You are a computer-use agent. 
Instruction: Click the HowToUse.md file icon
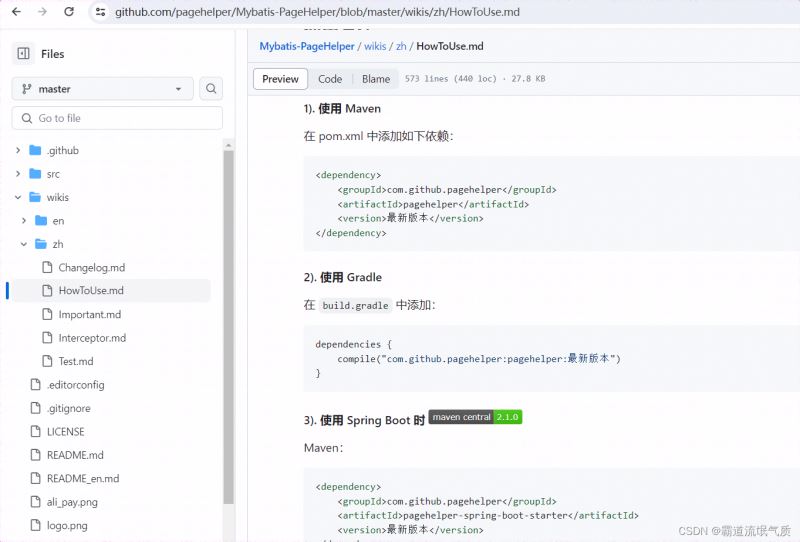(x=47, y=290)
